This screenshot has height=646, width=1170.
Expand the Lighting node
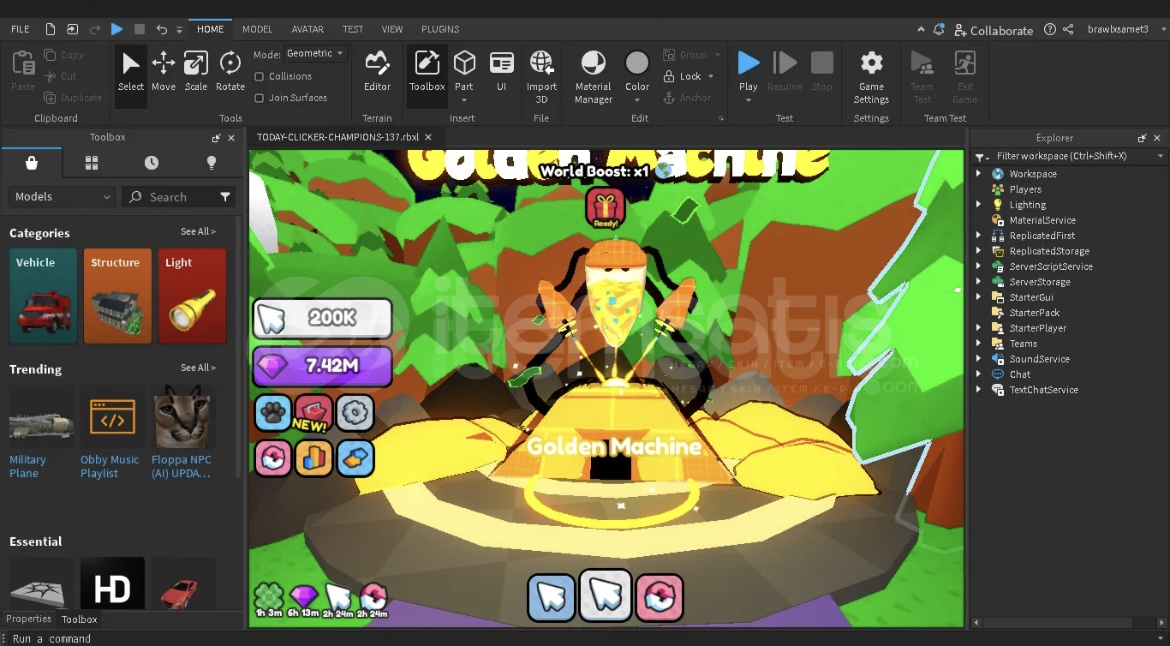(x=978, y=204)
